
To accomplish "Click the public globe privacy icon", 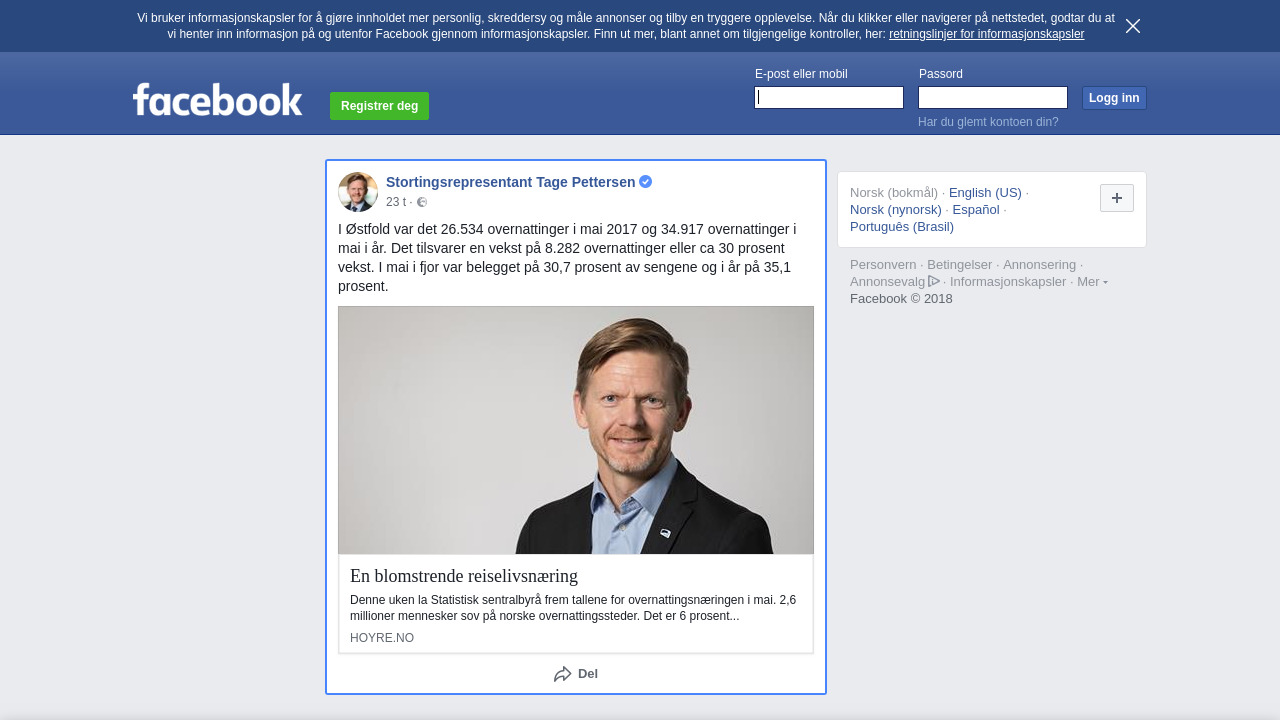I will click(x=422, y=202).
